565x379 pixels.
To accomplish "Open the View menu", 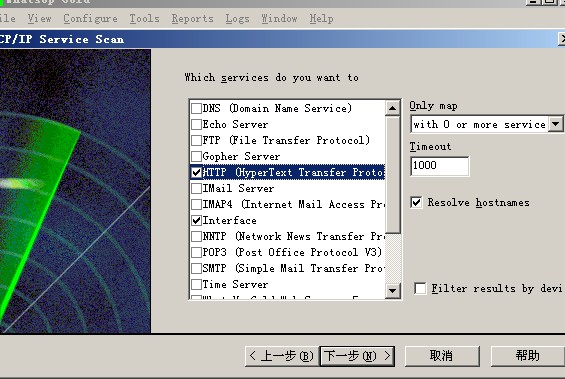I will tap(39, 18).
